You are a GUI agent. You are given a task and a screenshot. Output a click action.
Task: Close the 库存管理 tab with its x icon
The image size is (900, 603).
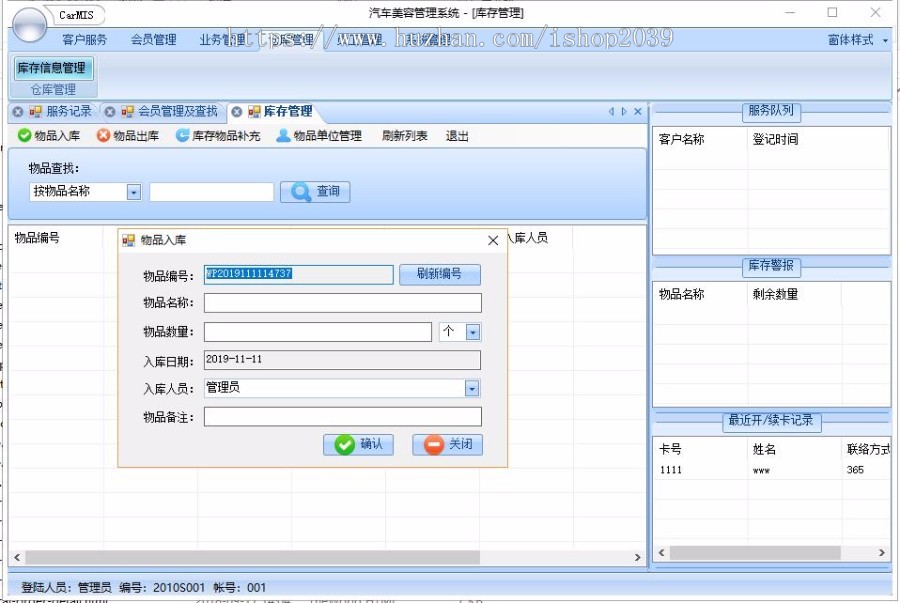pos(236,112)
